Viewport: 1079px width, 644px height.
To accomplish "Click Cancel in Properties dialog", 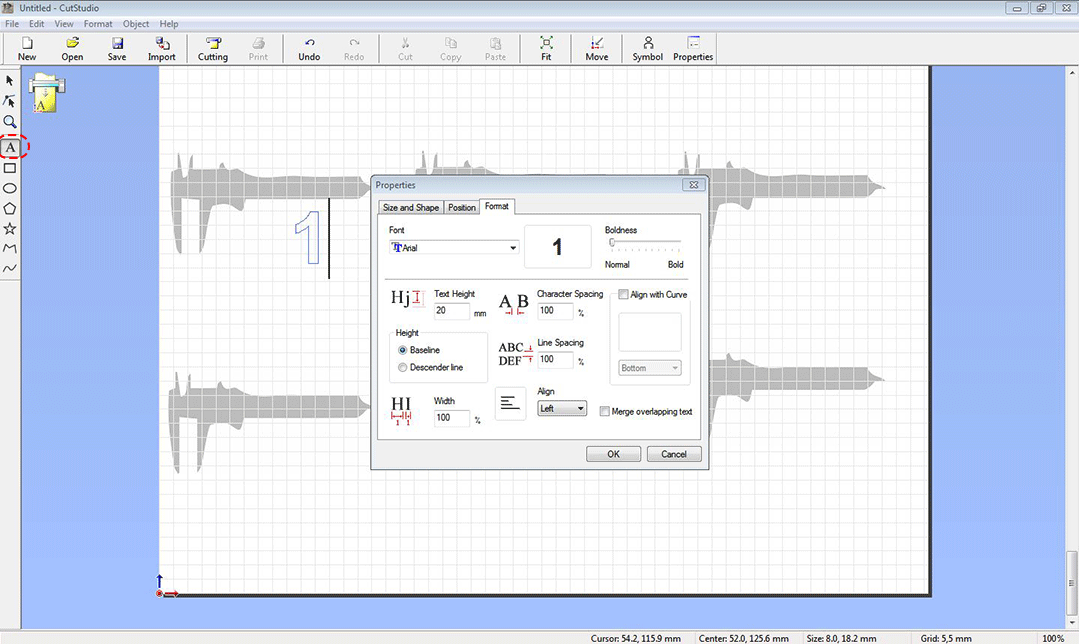I will [x=674, y=454].
